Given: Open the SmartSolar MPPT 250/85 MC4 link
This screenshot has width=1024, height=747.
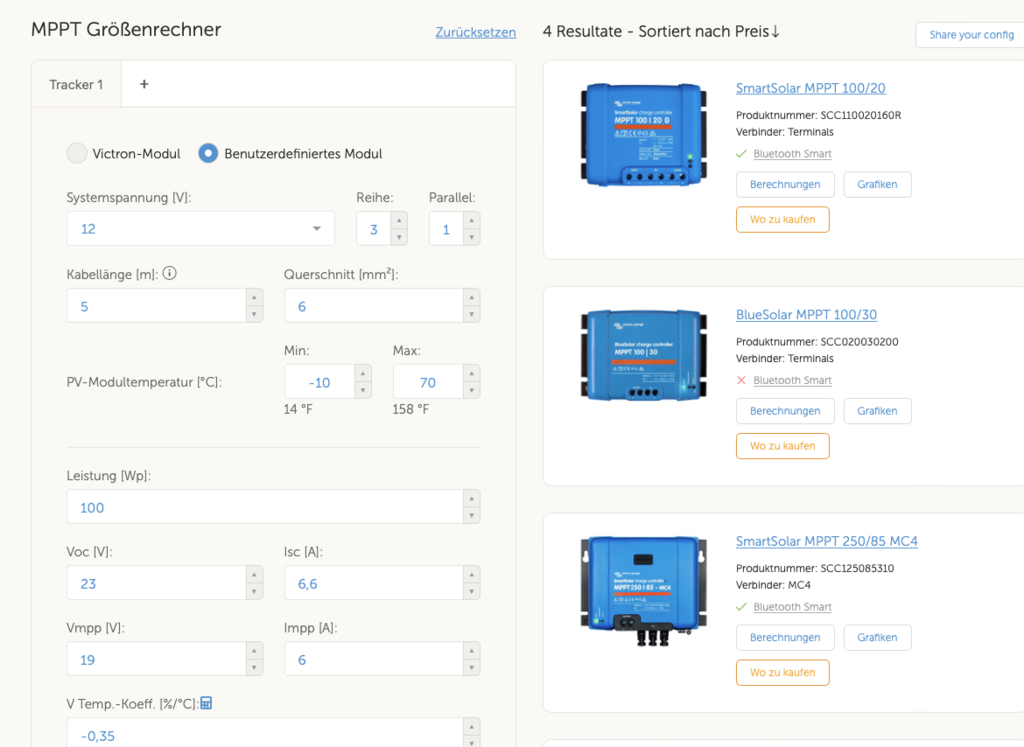Looking at the screenshot, I should (826, 541).
